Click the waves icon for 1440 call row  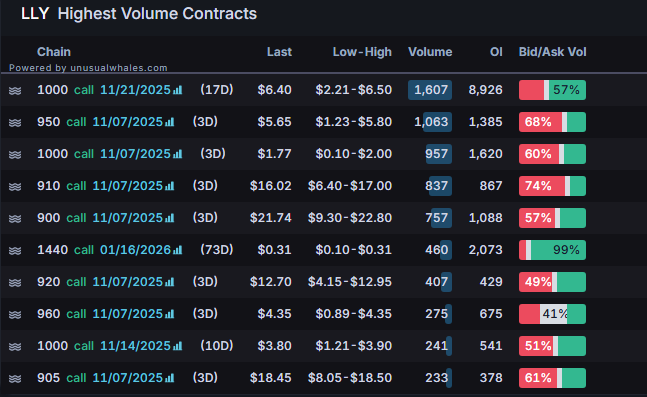[x=15, y=250]
